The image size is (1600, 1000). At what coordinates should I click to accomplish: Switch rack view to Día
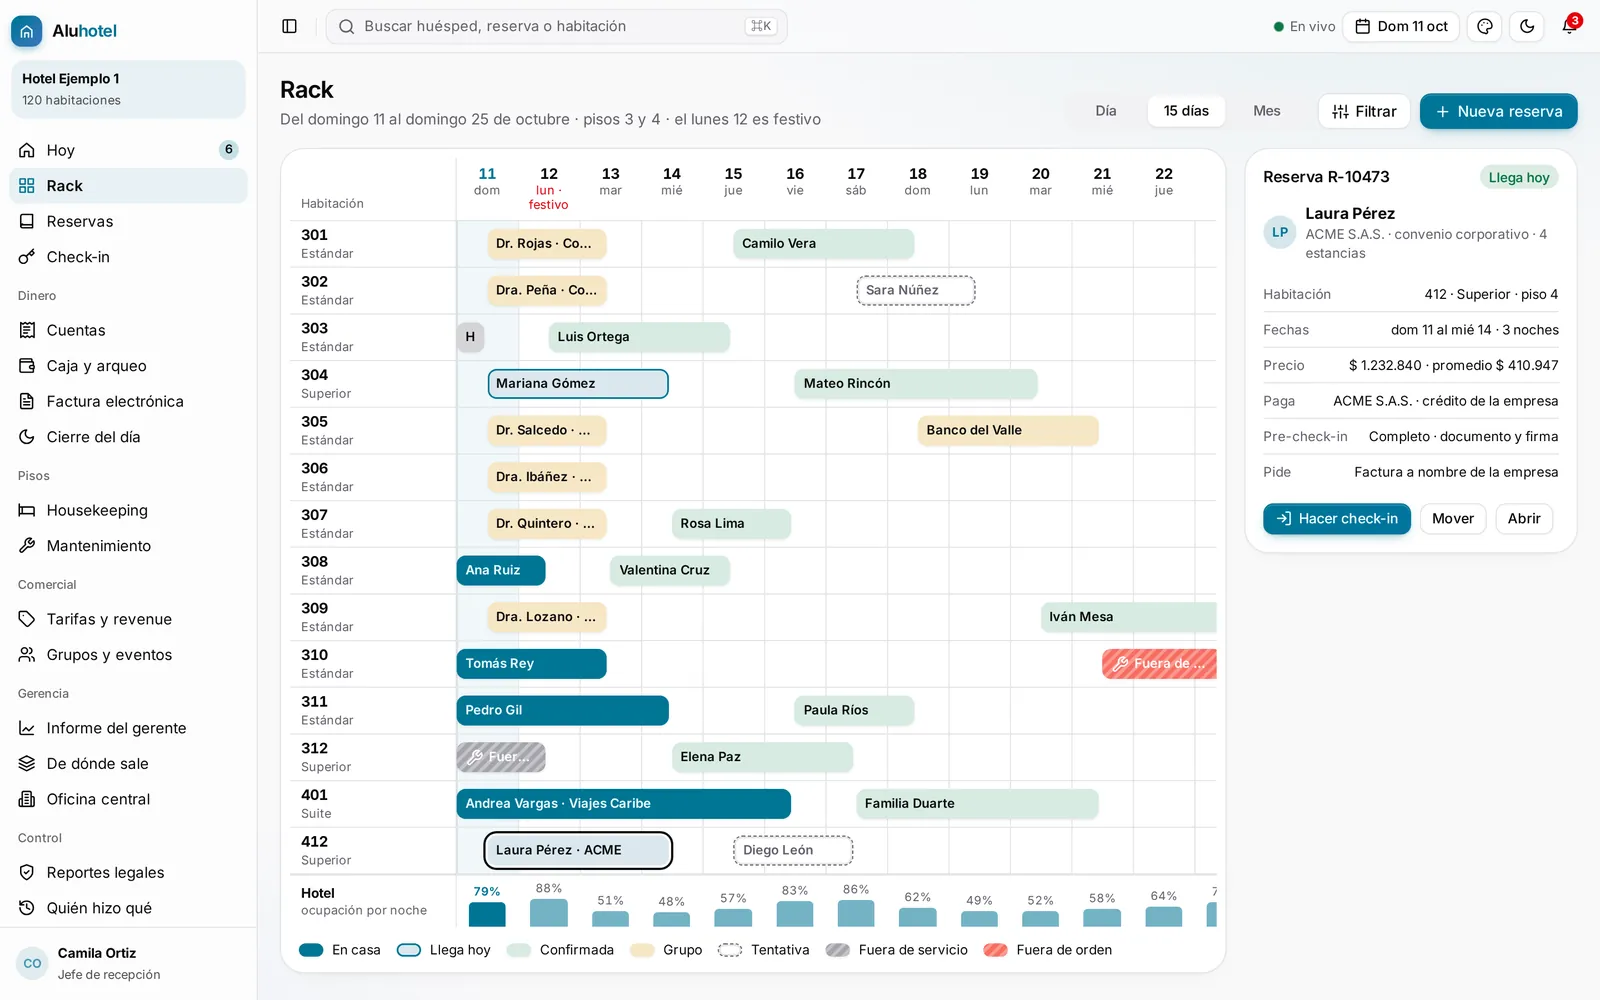[1105, 111]
